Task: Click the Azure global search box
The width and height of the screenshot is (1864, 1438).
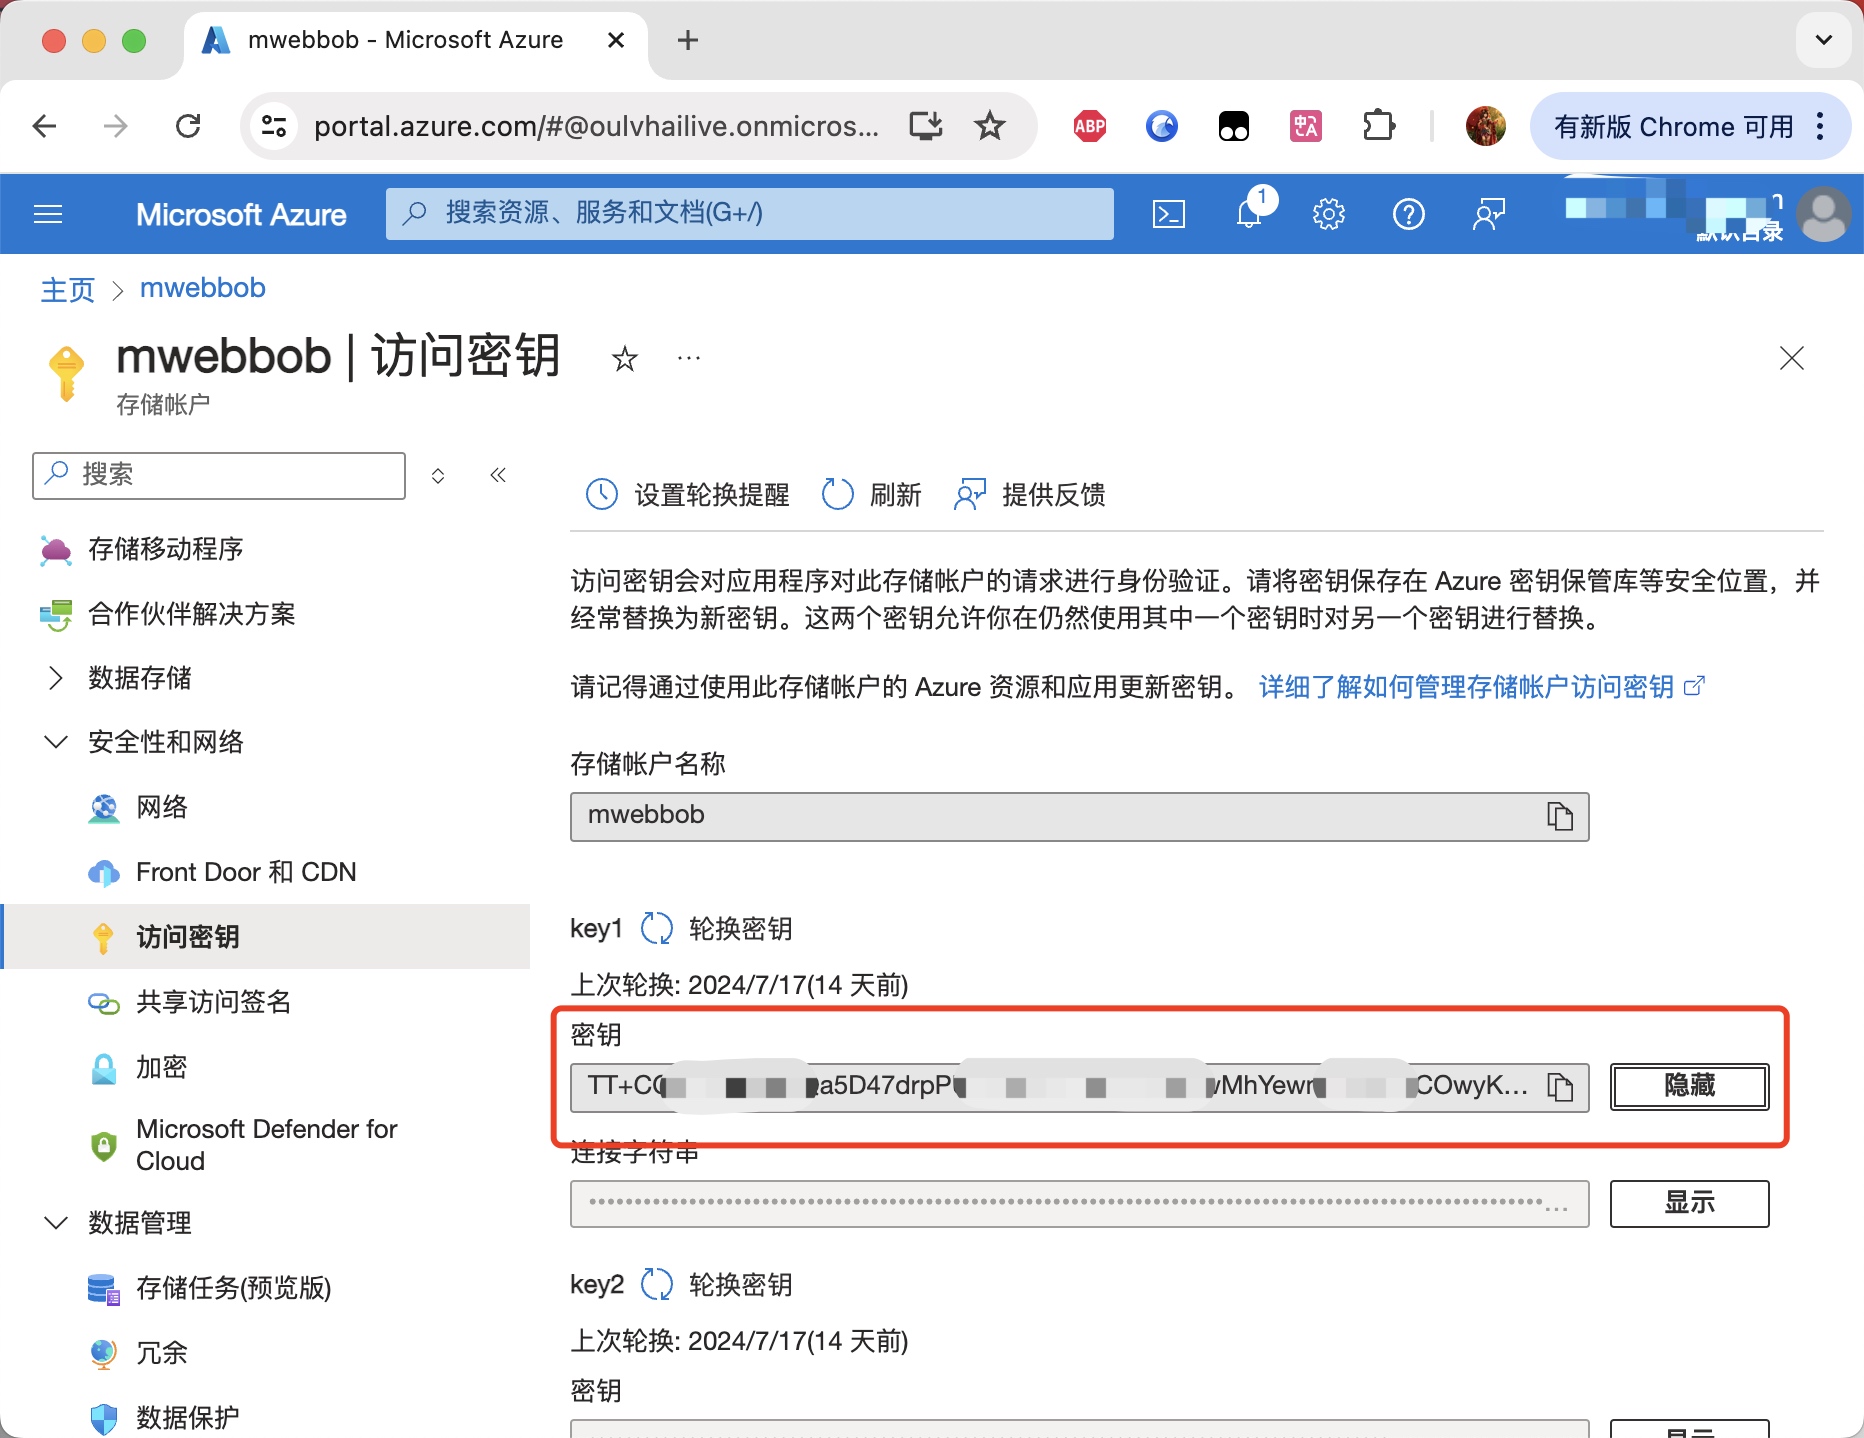Action: (x=750, y=214)
